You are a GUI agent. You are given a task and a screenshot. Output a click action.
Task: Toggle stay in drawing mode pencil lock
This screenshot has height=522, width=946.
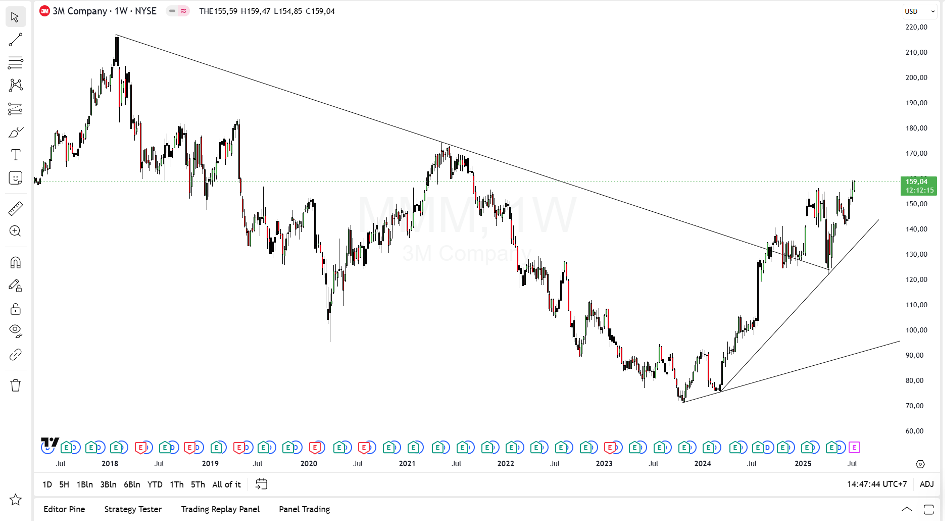(15, 285)
